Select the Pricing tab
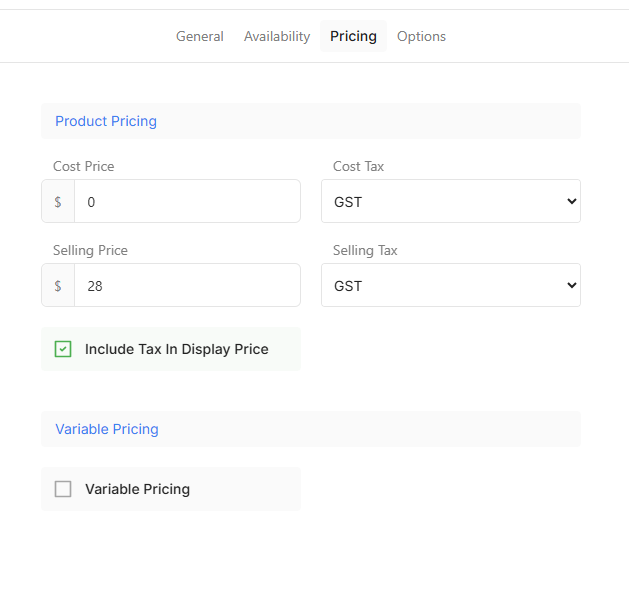 pos(353,36)
